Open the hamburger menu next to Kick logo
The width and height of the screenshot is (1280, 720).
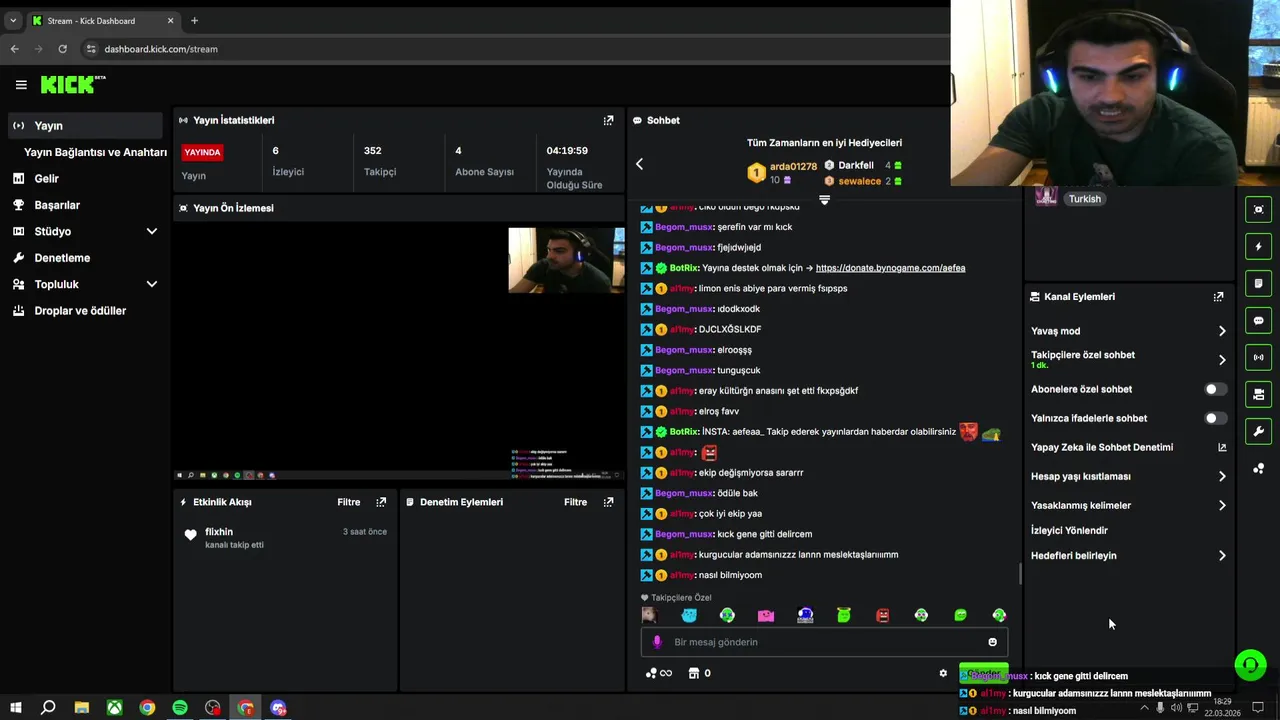[21, 85]
